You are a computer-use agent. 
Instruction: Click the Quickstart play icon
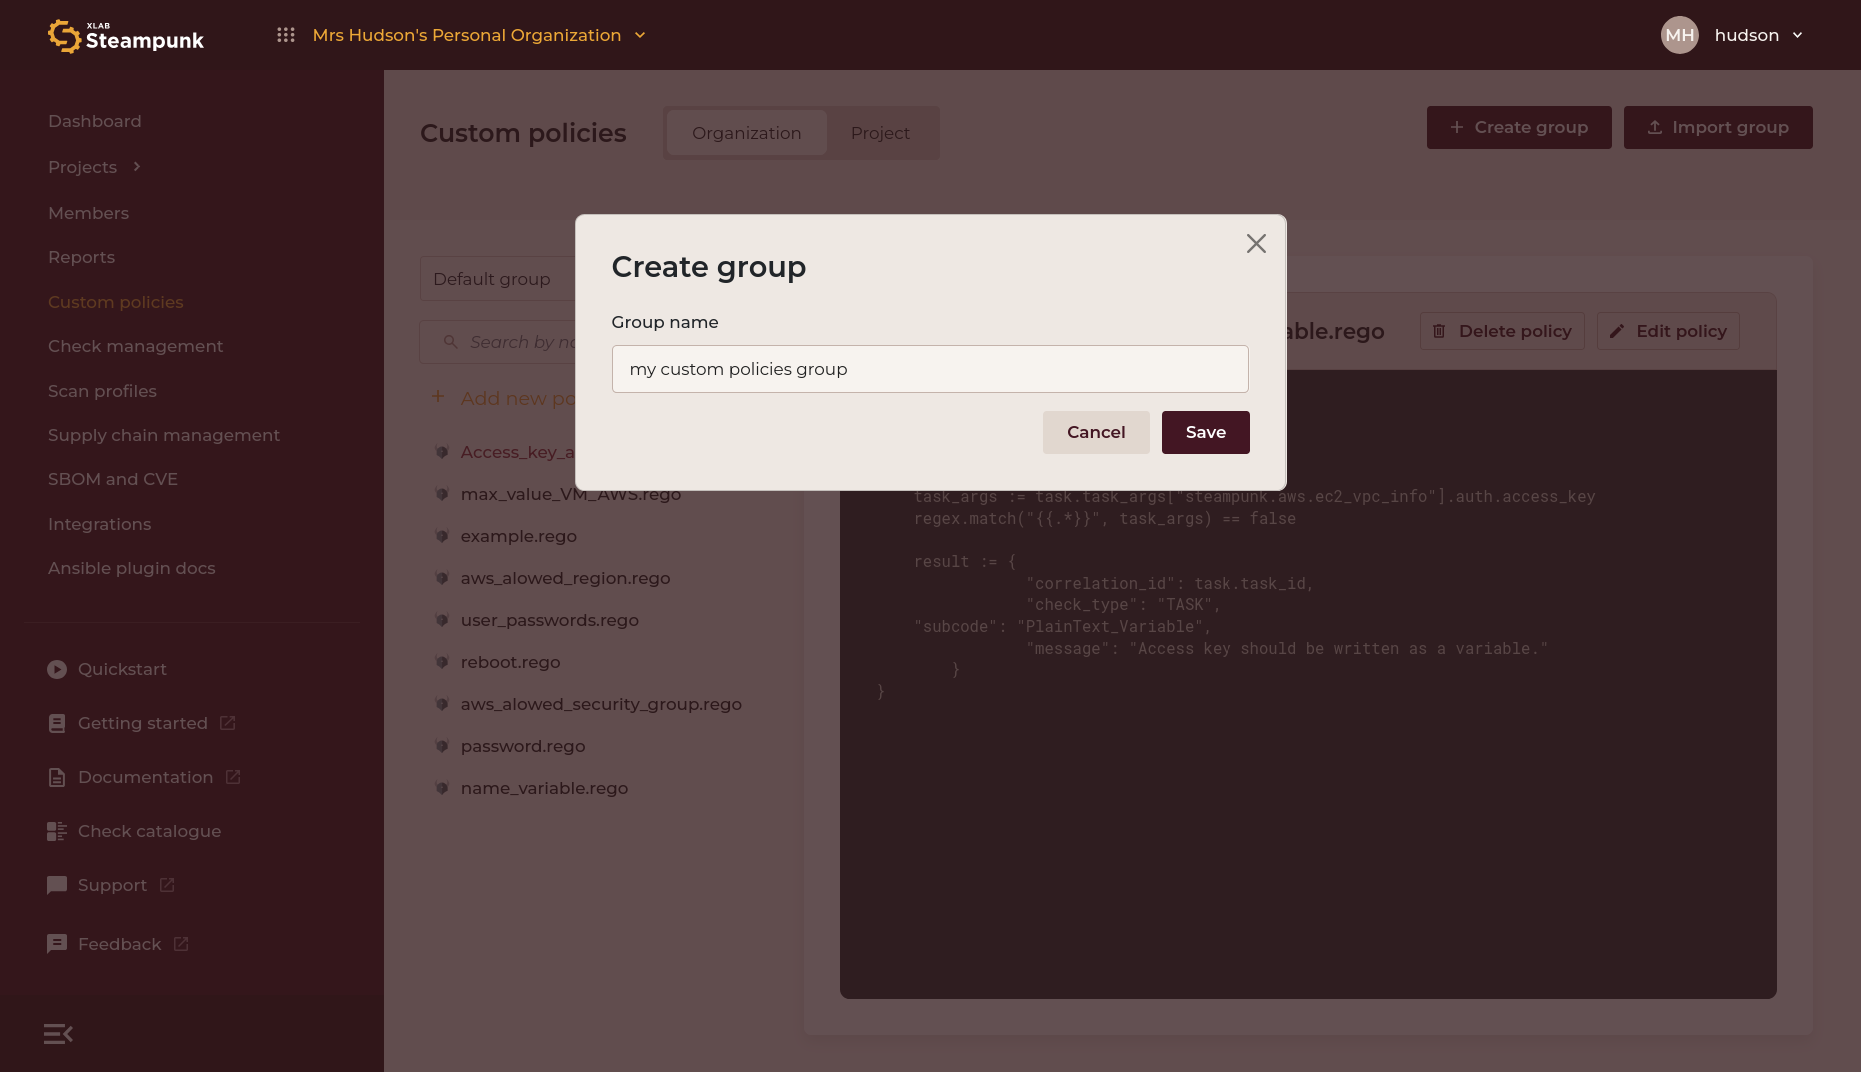tap(57, 669)
